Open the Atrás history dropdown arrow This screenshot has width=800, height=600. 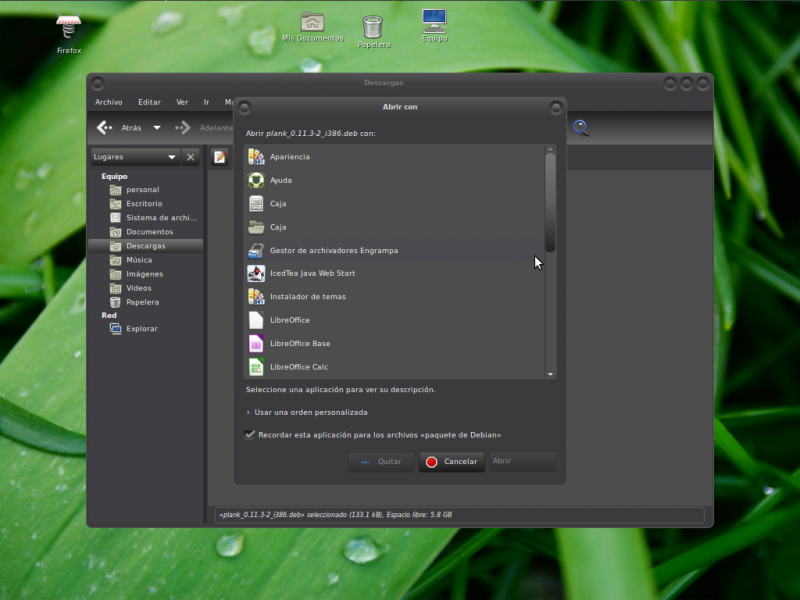pos(157,128)
